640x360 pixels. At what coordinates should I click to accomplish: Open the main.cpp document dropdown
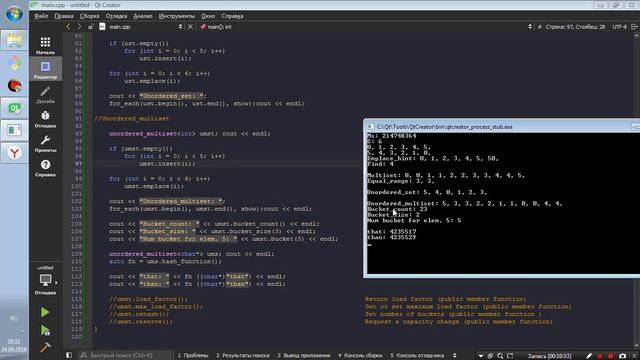140,27
